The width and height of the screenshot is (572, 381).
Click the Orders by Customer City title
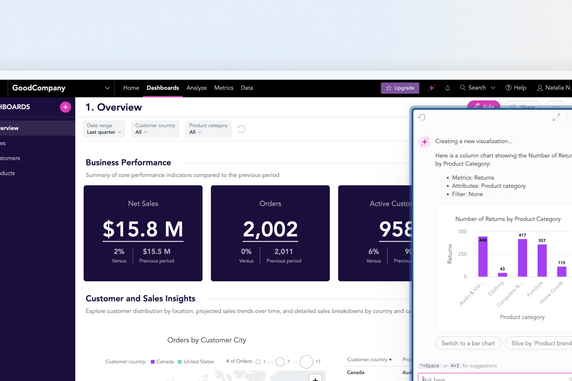[206, 340]
